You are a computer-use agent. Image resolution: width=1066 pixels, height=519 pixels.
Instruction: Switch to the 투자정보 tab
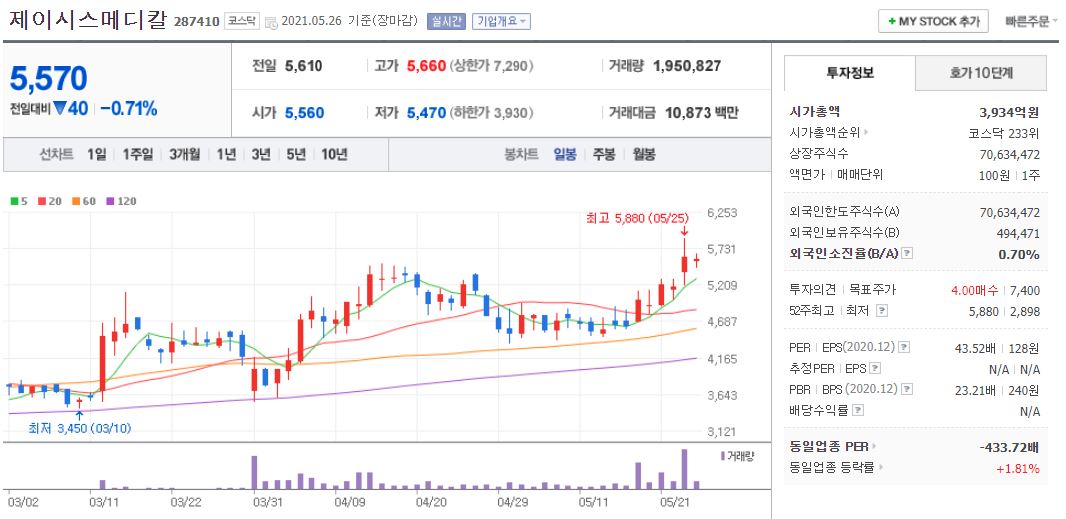tap(850, 73)
